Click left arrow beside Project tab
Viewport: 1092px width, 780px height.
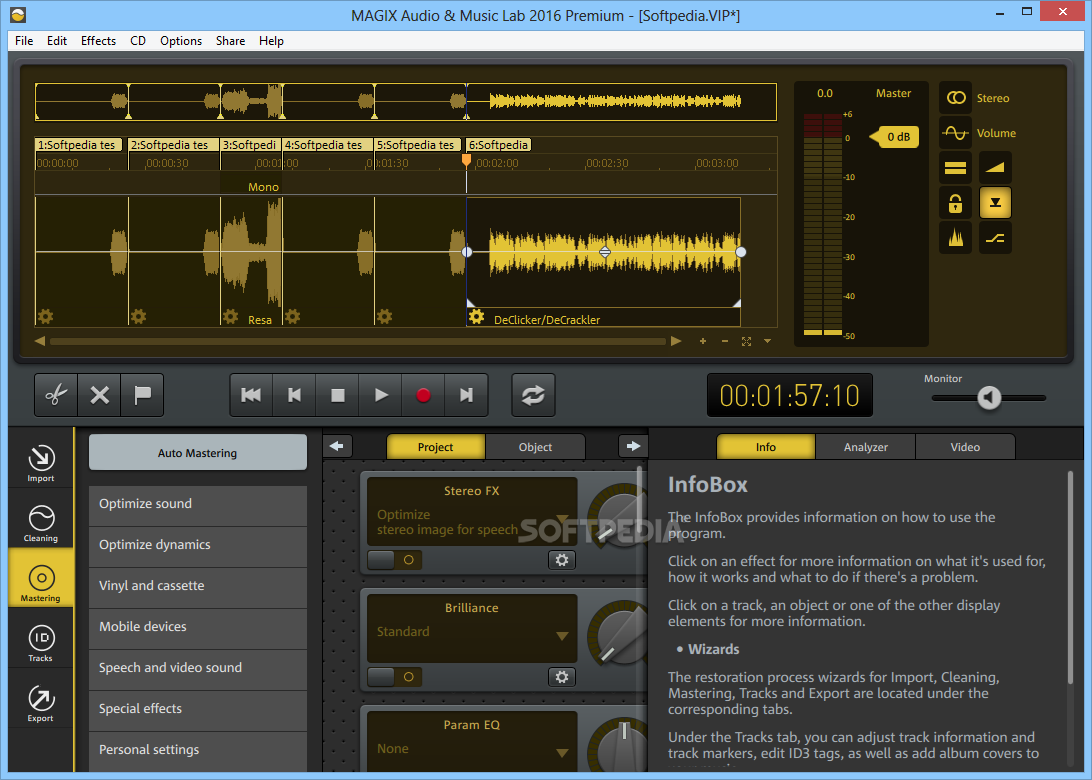point(337,446)
